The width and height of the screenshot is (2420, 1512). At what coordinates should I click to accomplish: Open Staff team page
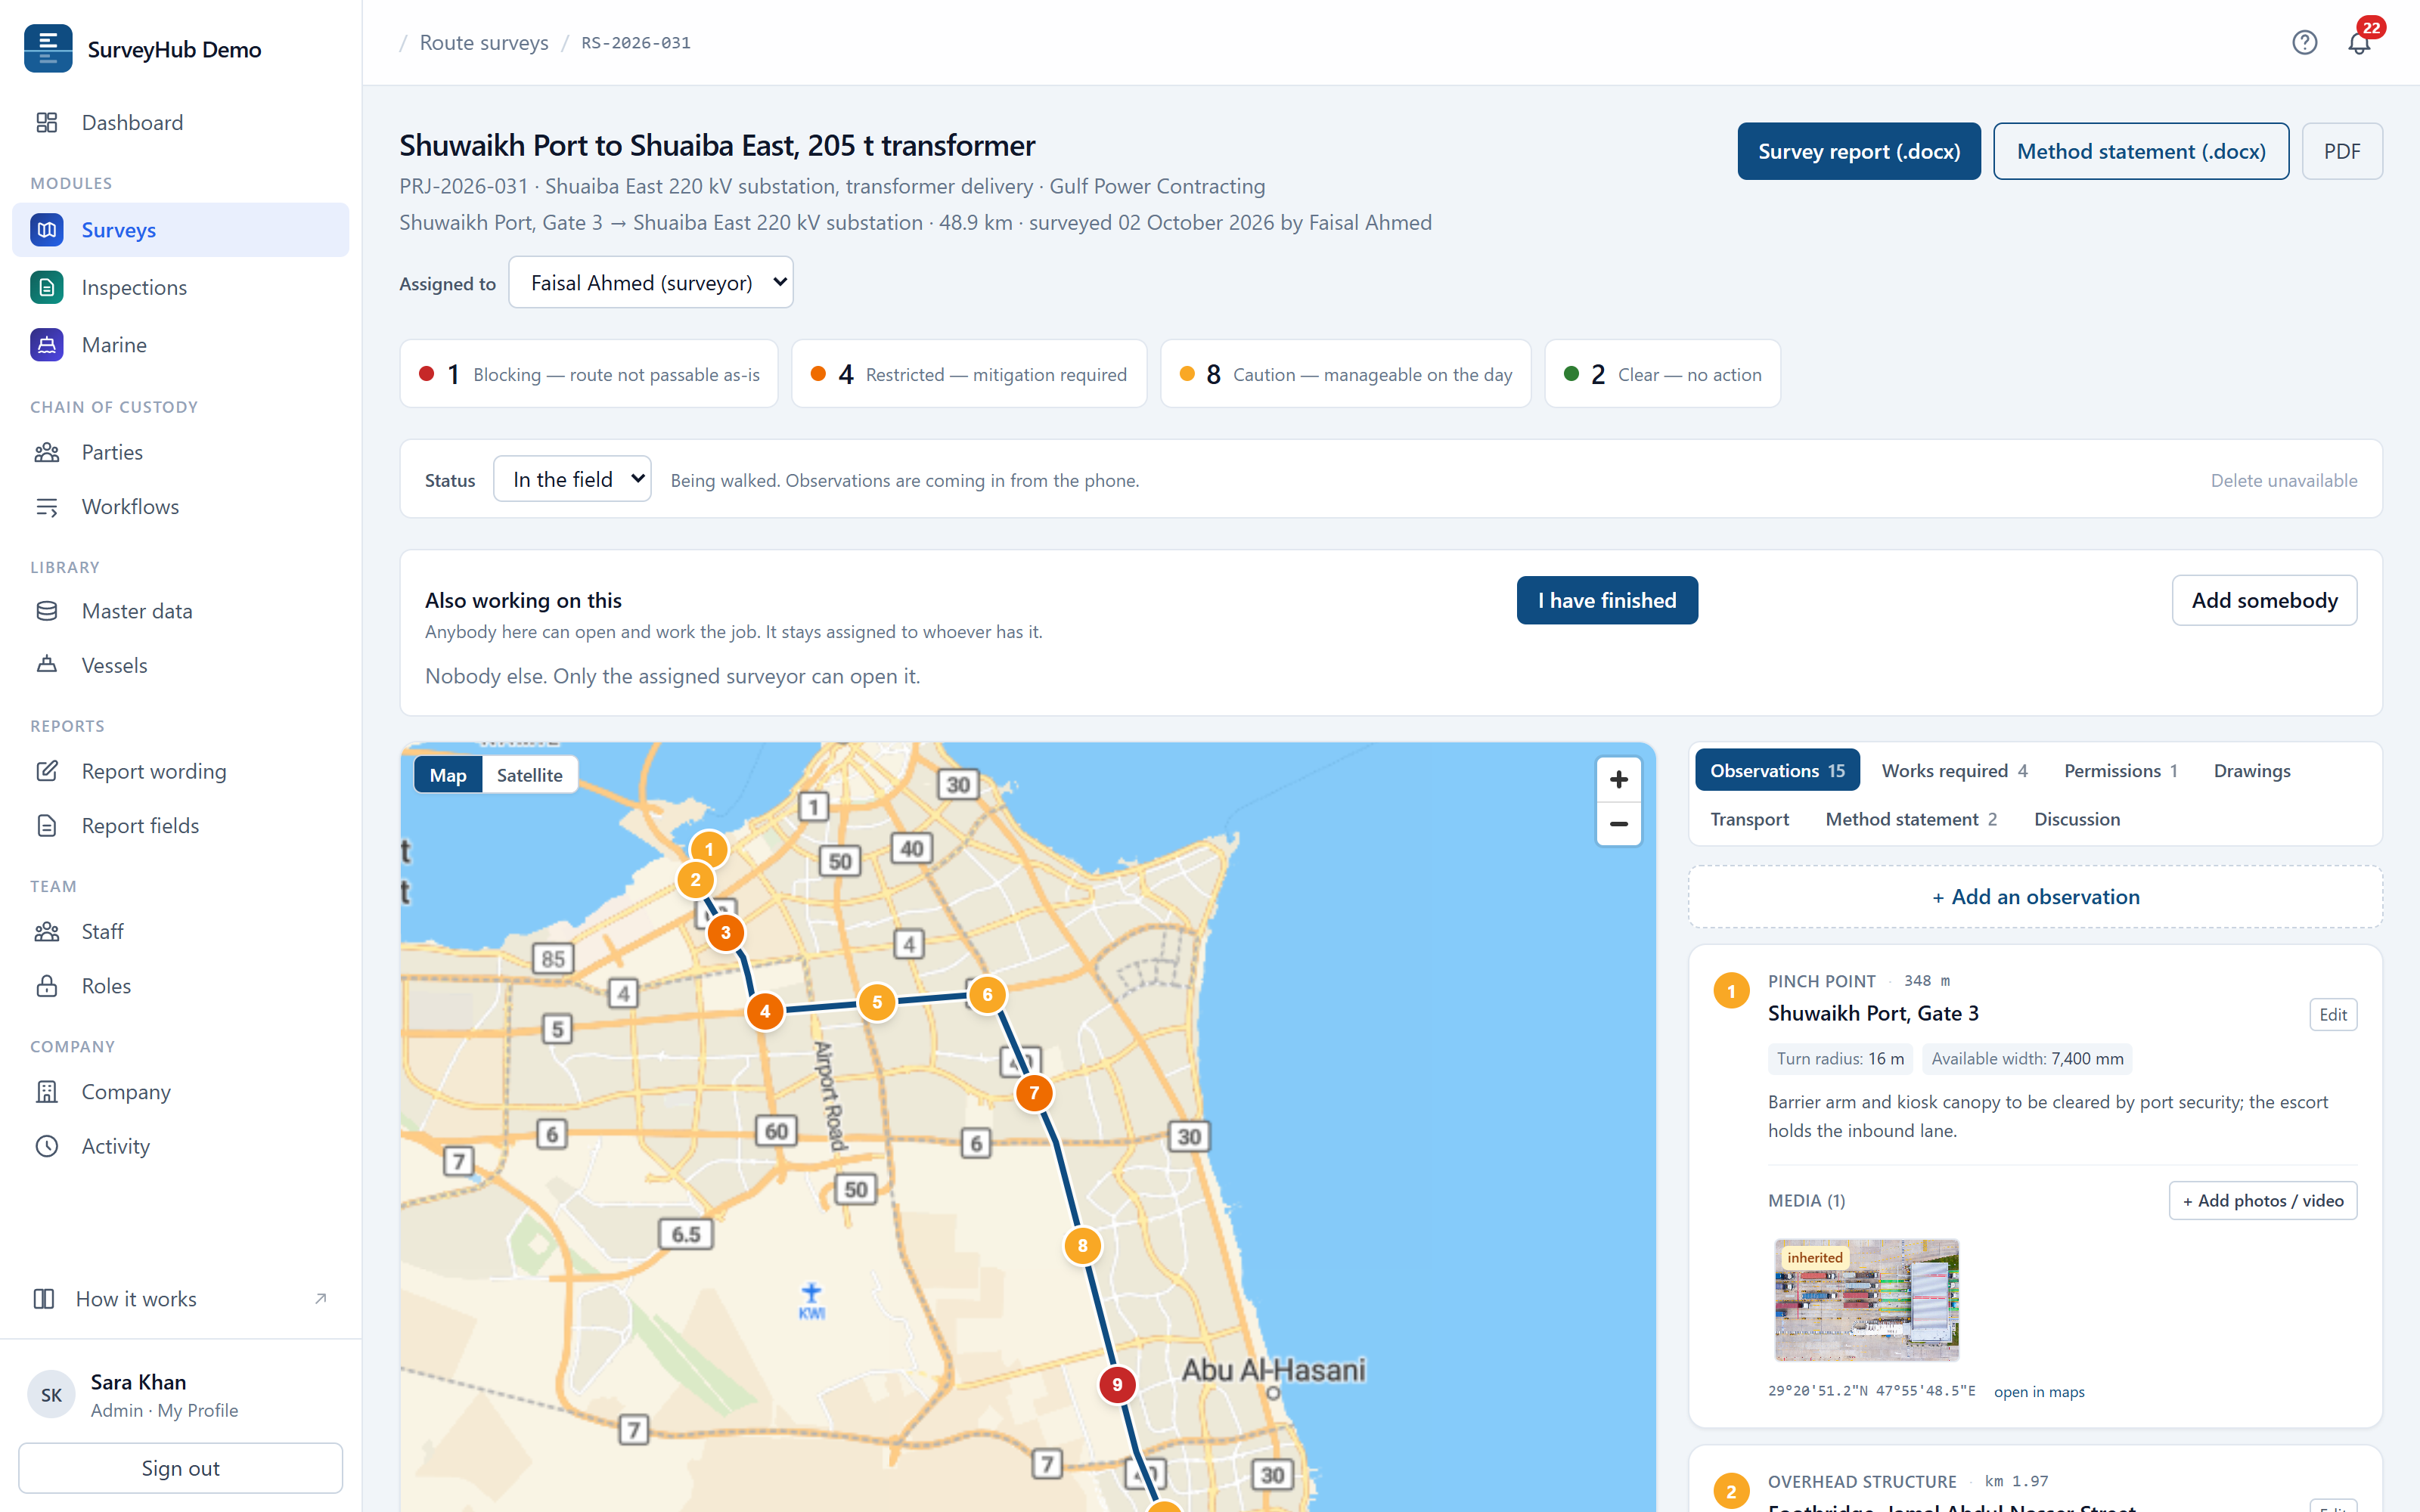pos(181,931)
